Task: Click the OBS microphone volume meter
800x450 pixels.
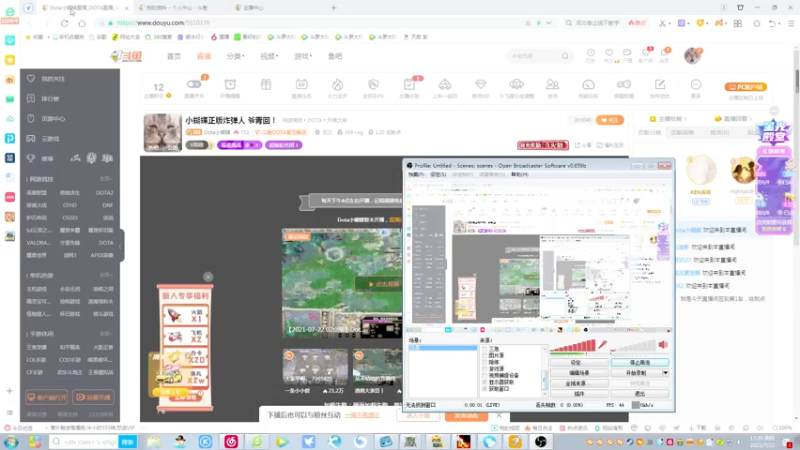Action: [573, 346]
